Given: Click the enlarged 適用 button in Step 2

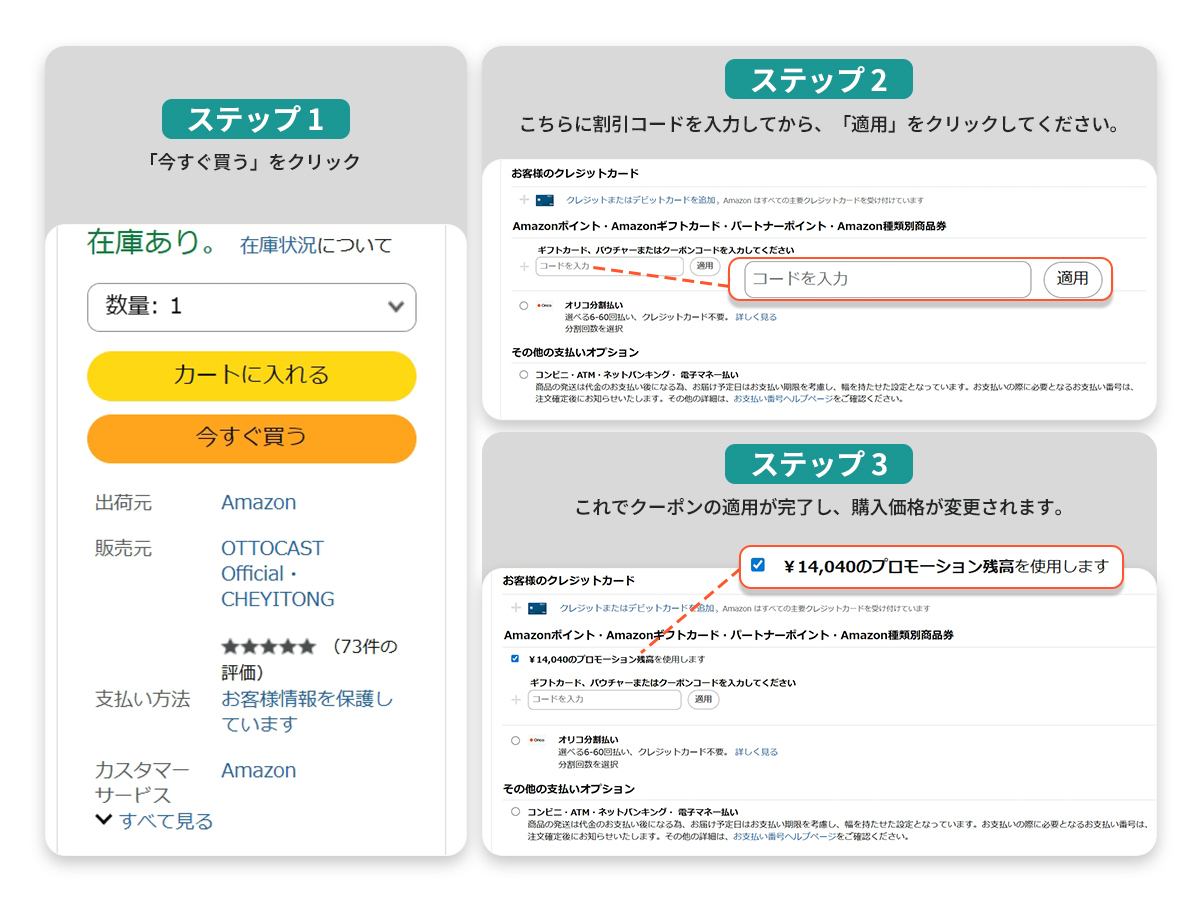Looking at the screenshot, I should click(1072, 279).
